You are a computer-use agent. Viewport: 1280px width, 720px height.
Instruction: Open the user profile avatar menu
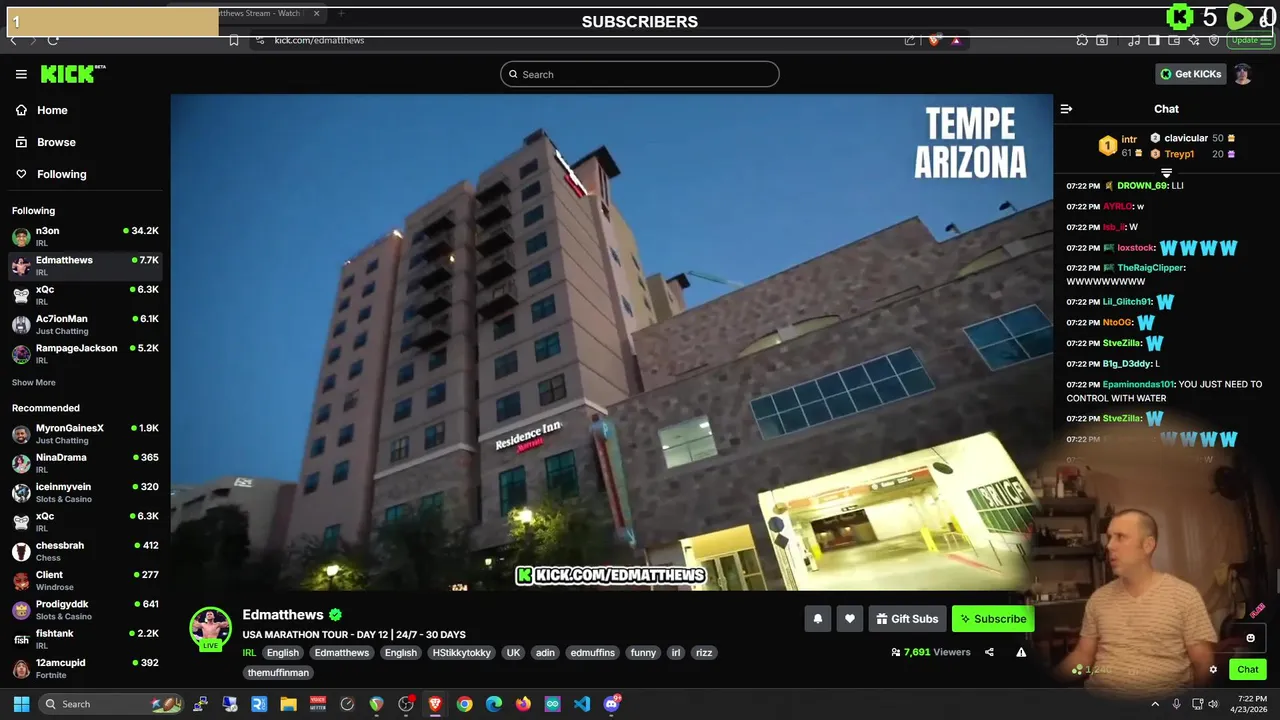tap(1242, 74)
